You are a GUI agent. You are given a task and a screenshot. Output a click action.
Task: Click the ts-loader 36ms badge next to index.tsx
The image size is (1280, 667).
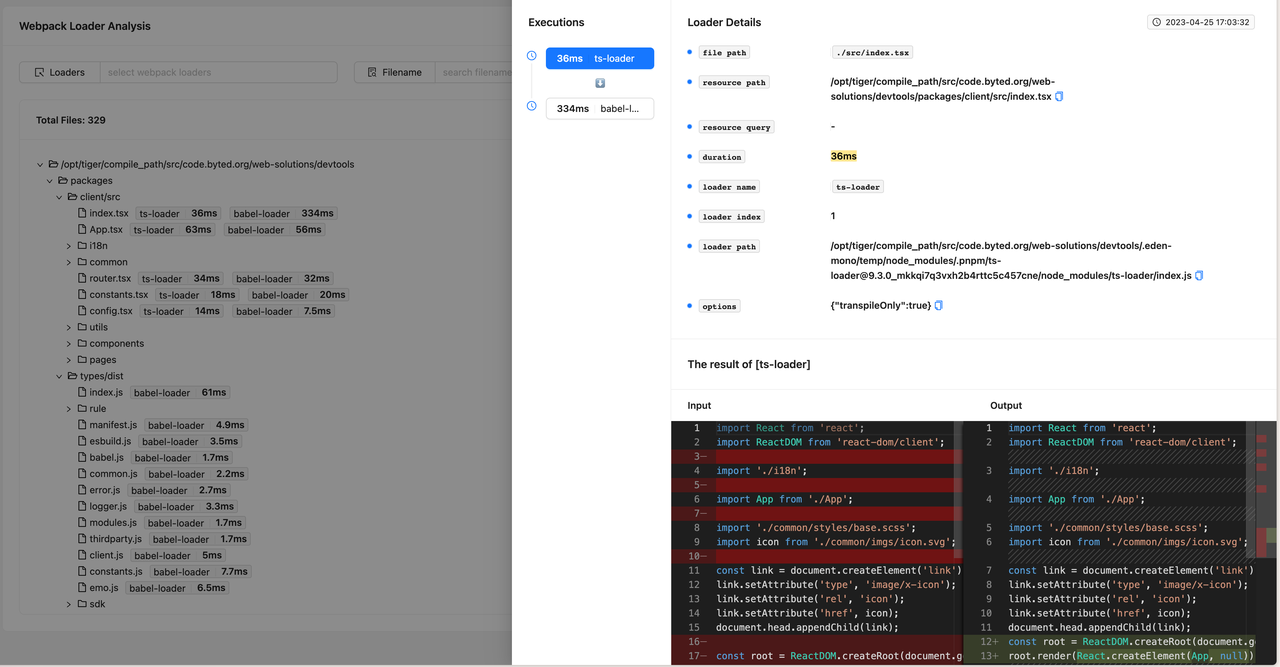click(x=178, y=213)
